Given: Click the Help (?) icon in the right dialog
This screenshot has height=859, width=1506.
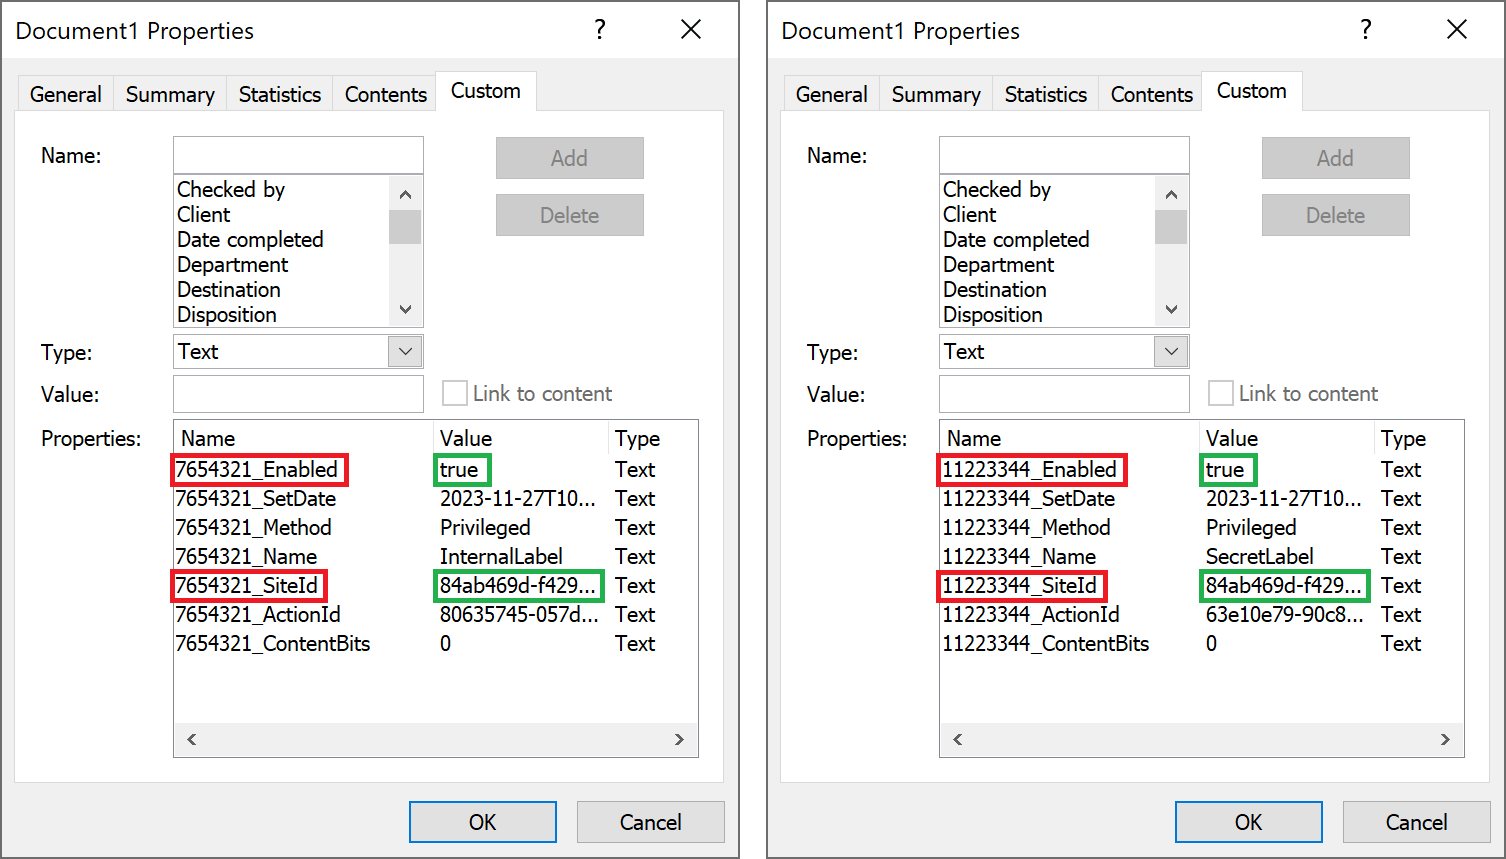Looking at the screenshot, I should click(1366, 30).
